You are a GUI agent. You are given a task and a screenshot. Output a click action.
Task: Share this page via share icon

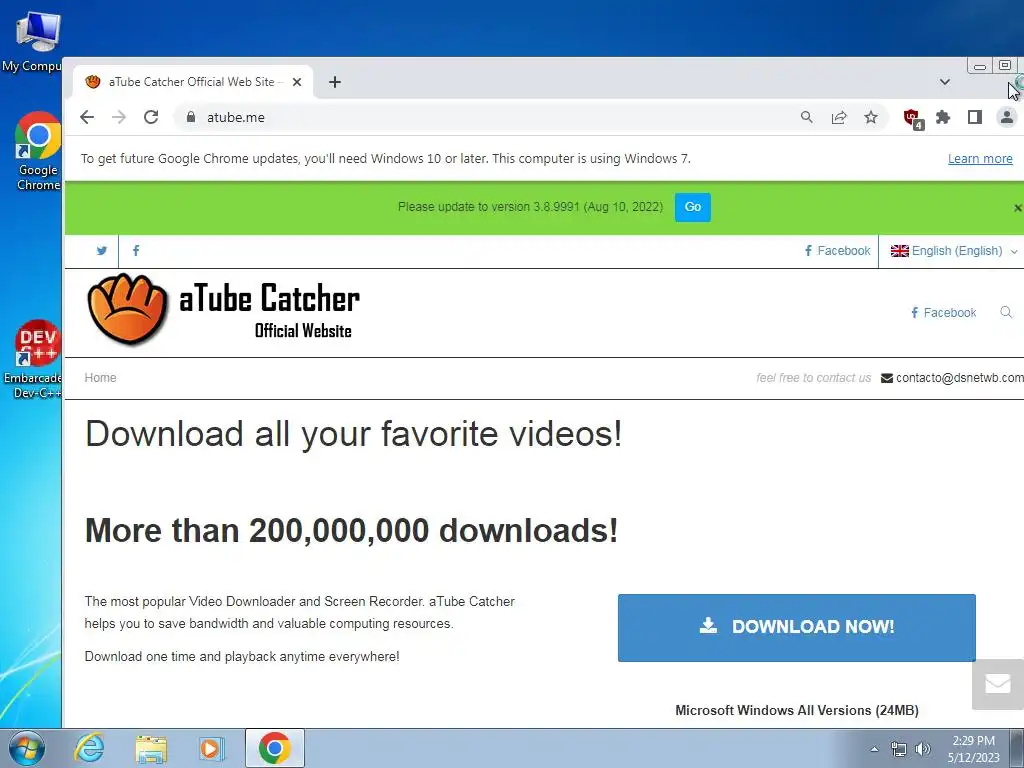point(839,118)
